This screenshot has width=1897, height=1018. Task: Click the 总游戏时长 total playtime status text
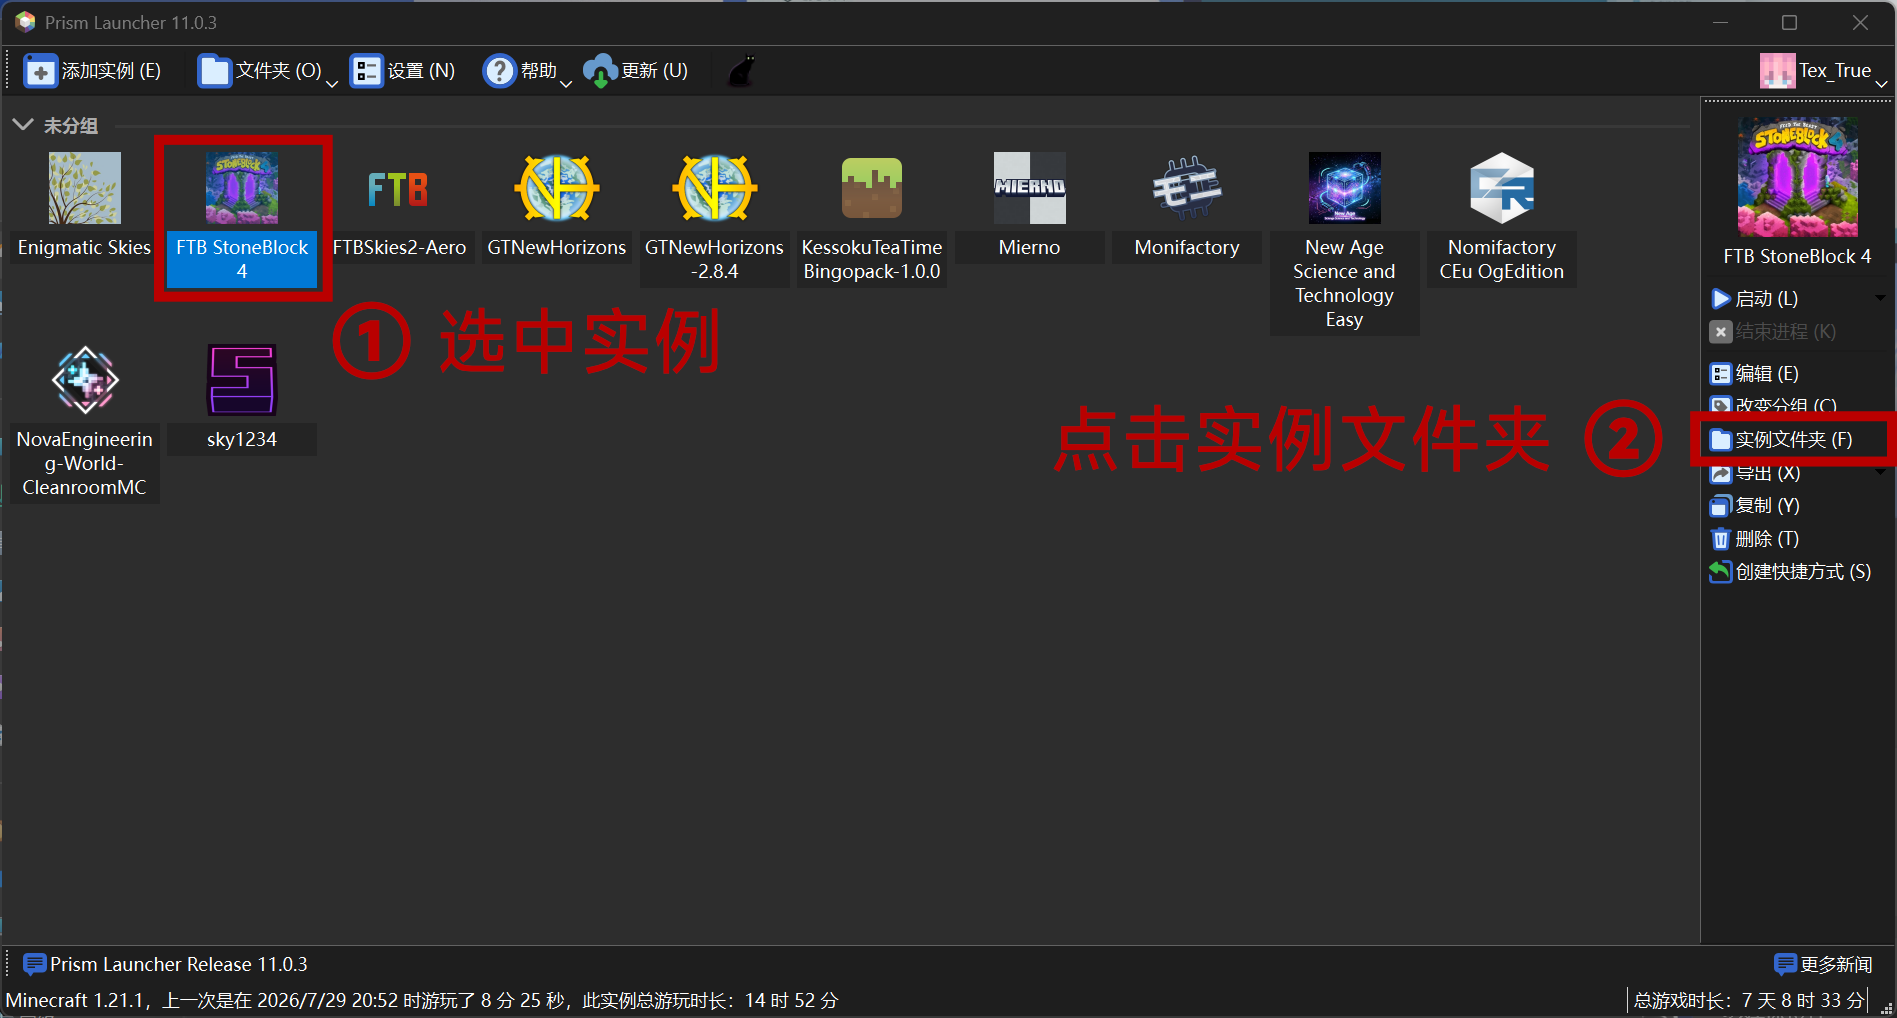coord(1749,1001)
